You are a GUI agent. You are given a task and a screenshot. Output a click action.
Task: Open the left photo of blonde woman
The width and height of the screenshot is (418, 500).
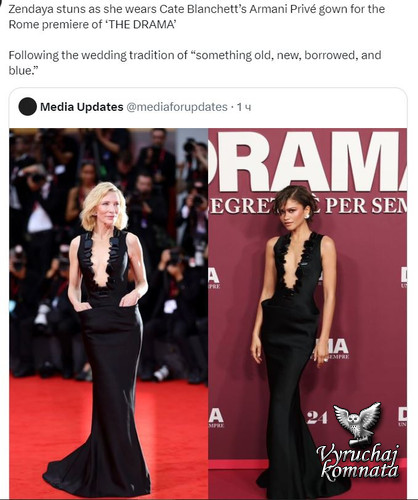coord(109,312)
